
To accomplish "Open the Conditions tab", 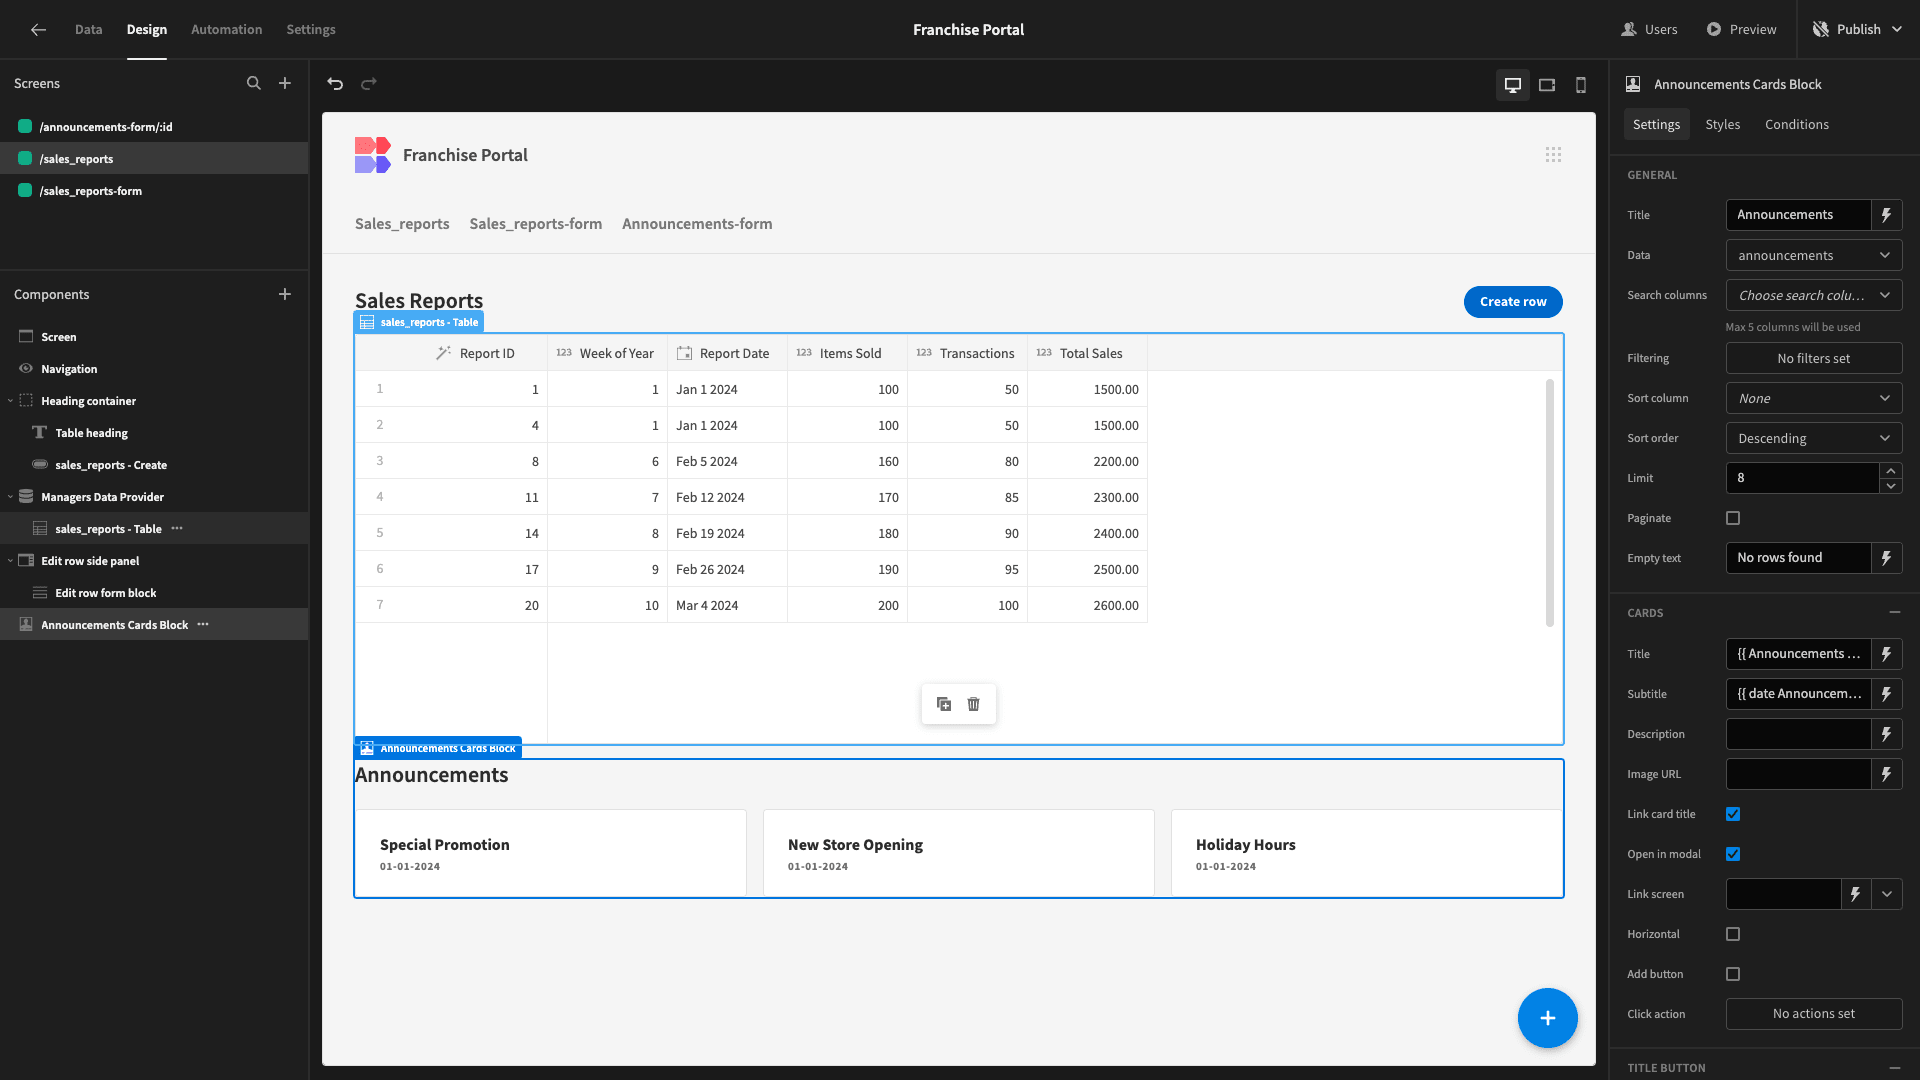I will pos(1796,124).
